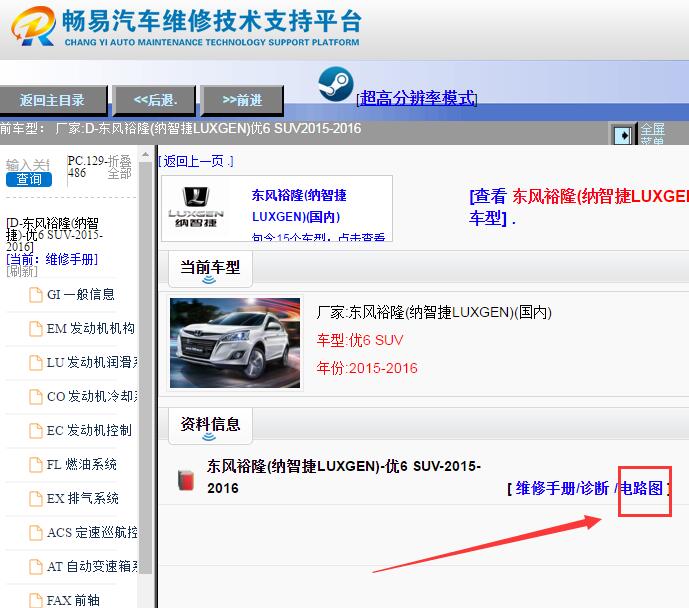Go forward with the >>前进 button

242,100
